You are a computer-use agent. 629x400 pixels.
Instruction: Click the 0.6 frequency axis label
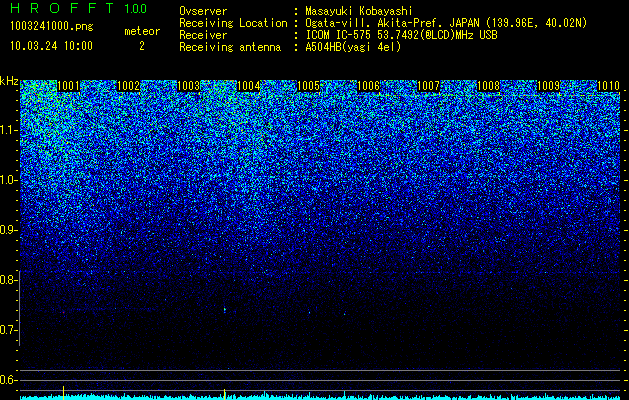[9, 380]
